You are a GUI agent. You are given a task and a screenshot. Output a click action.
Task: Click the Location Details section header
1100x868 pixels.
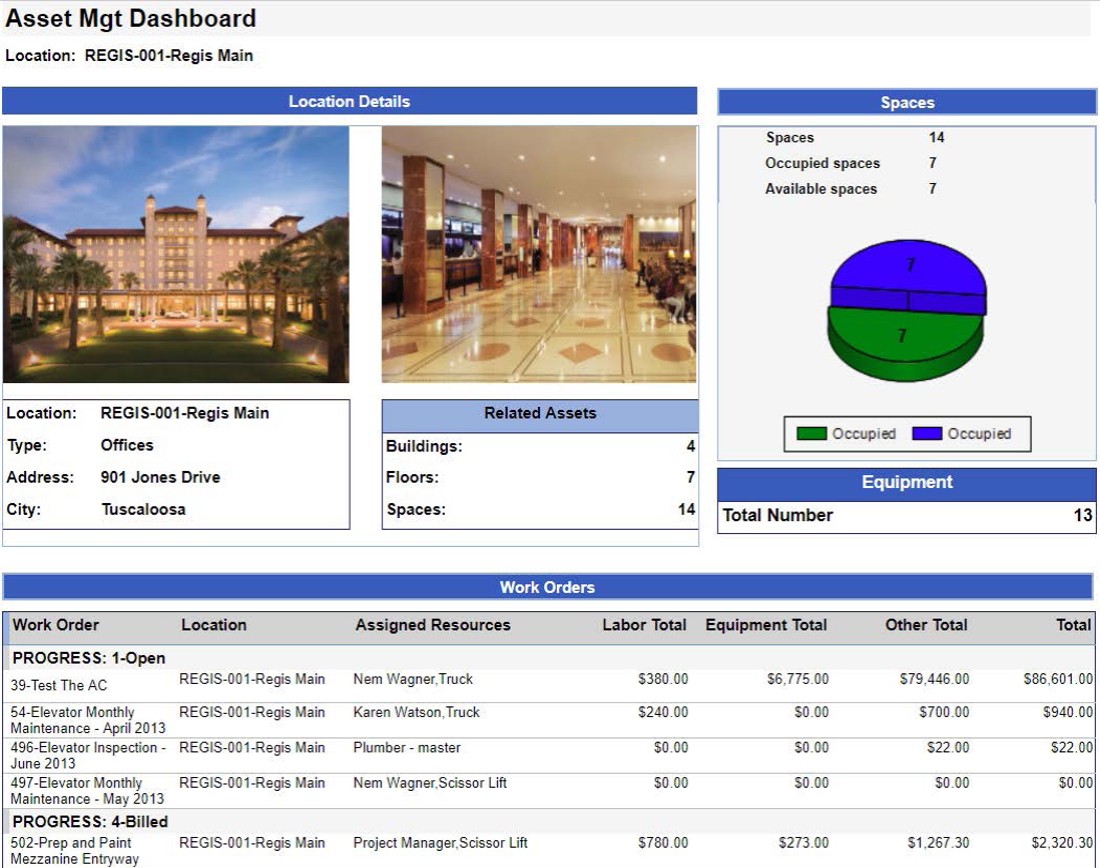click(349, 101)
